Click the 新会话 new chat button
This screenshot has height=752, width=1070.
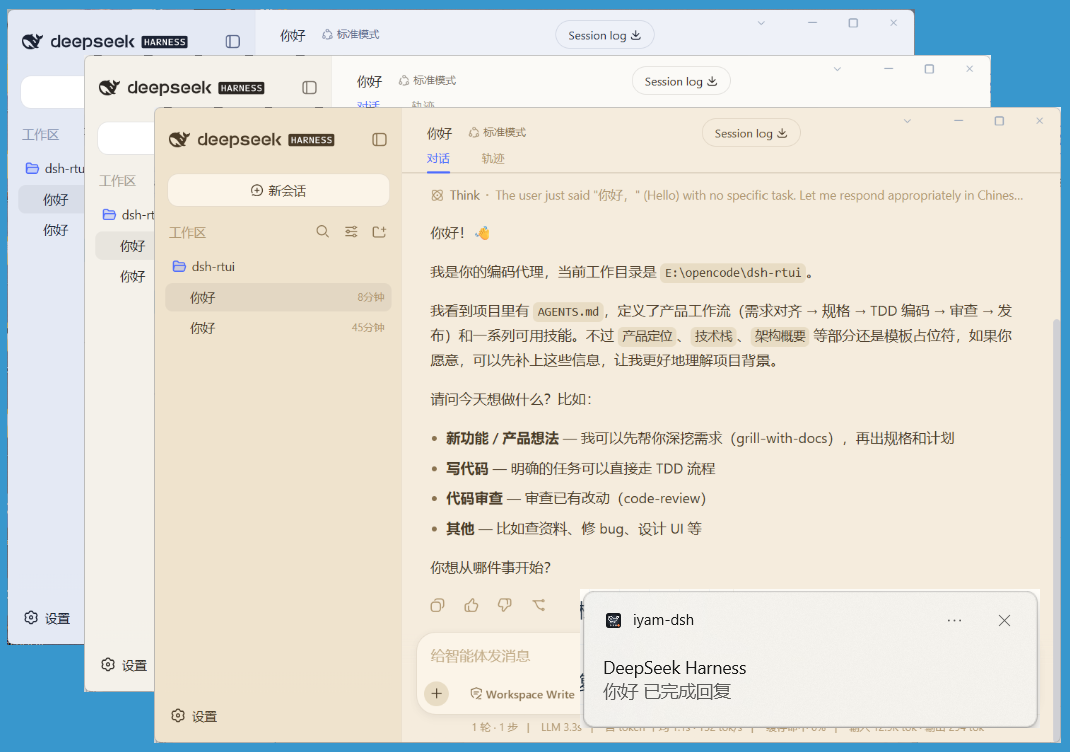pos(278,190)
